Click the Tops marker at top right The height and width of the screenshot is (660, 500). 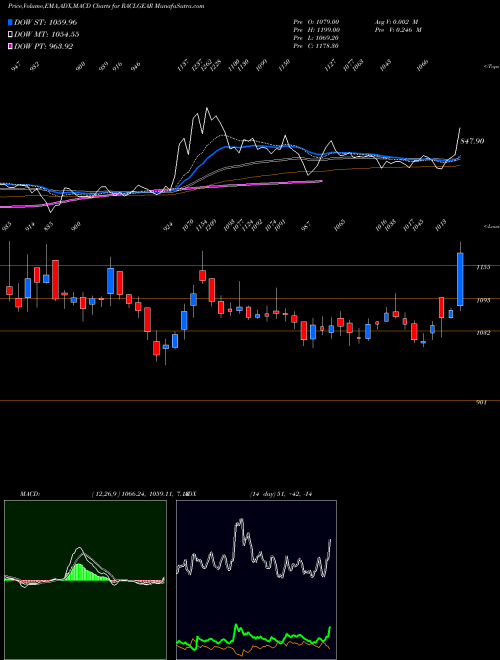pos(492,67)
